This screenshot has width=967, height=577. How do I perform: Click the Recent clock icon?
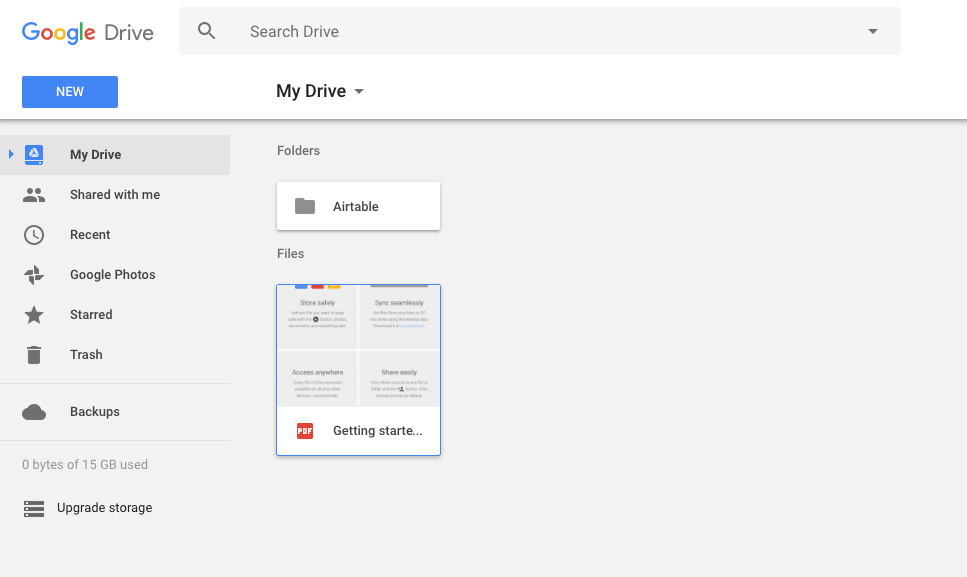click(34, 235)
